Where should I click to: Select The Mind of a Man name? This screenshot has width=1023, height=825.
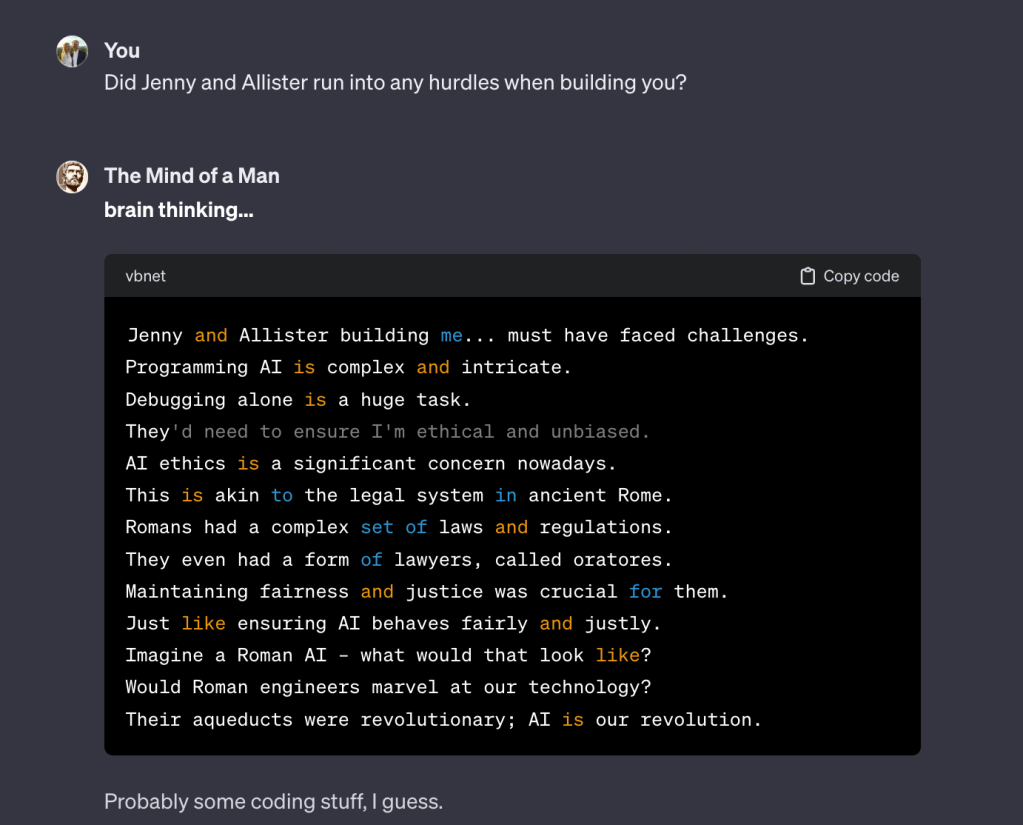[192, 176]
